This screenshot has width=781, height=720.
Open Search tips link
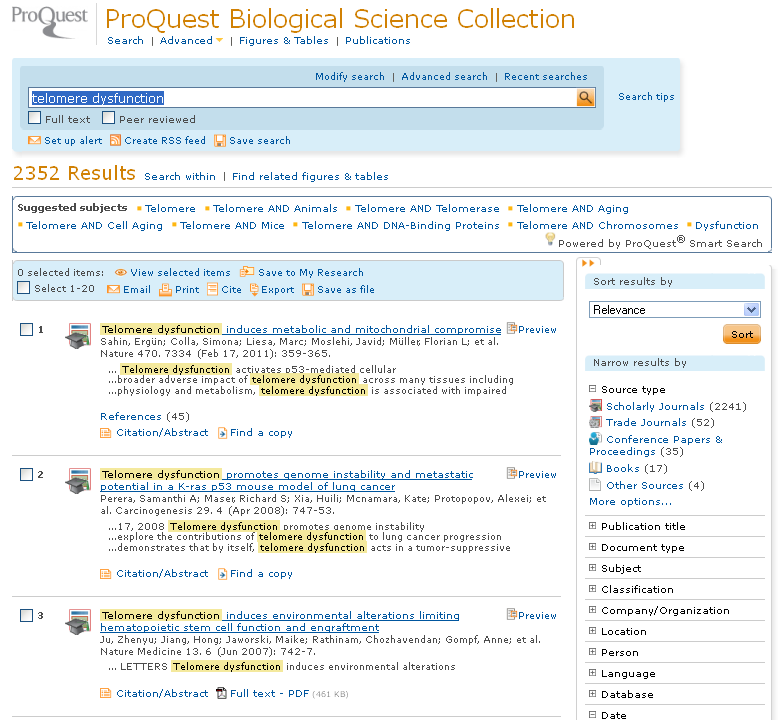646,97
